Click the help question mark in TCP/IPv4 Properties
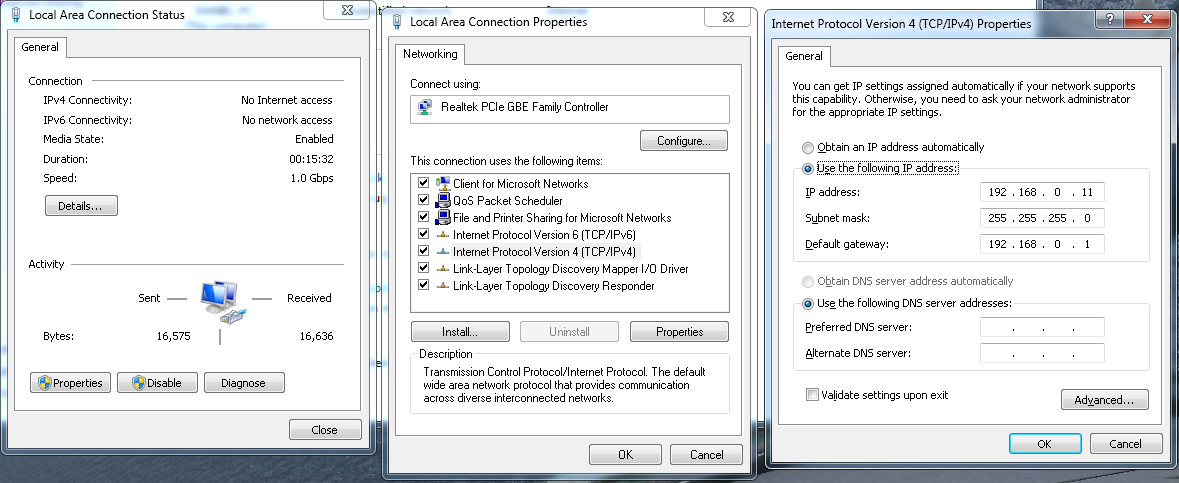1179x483 pixels. point(1108,20)
